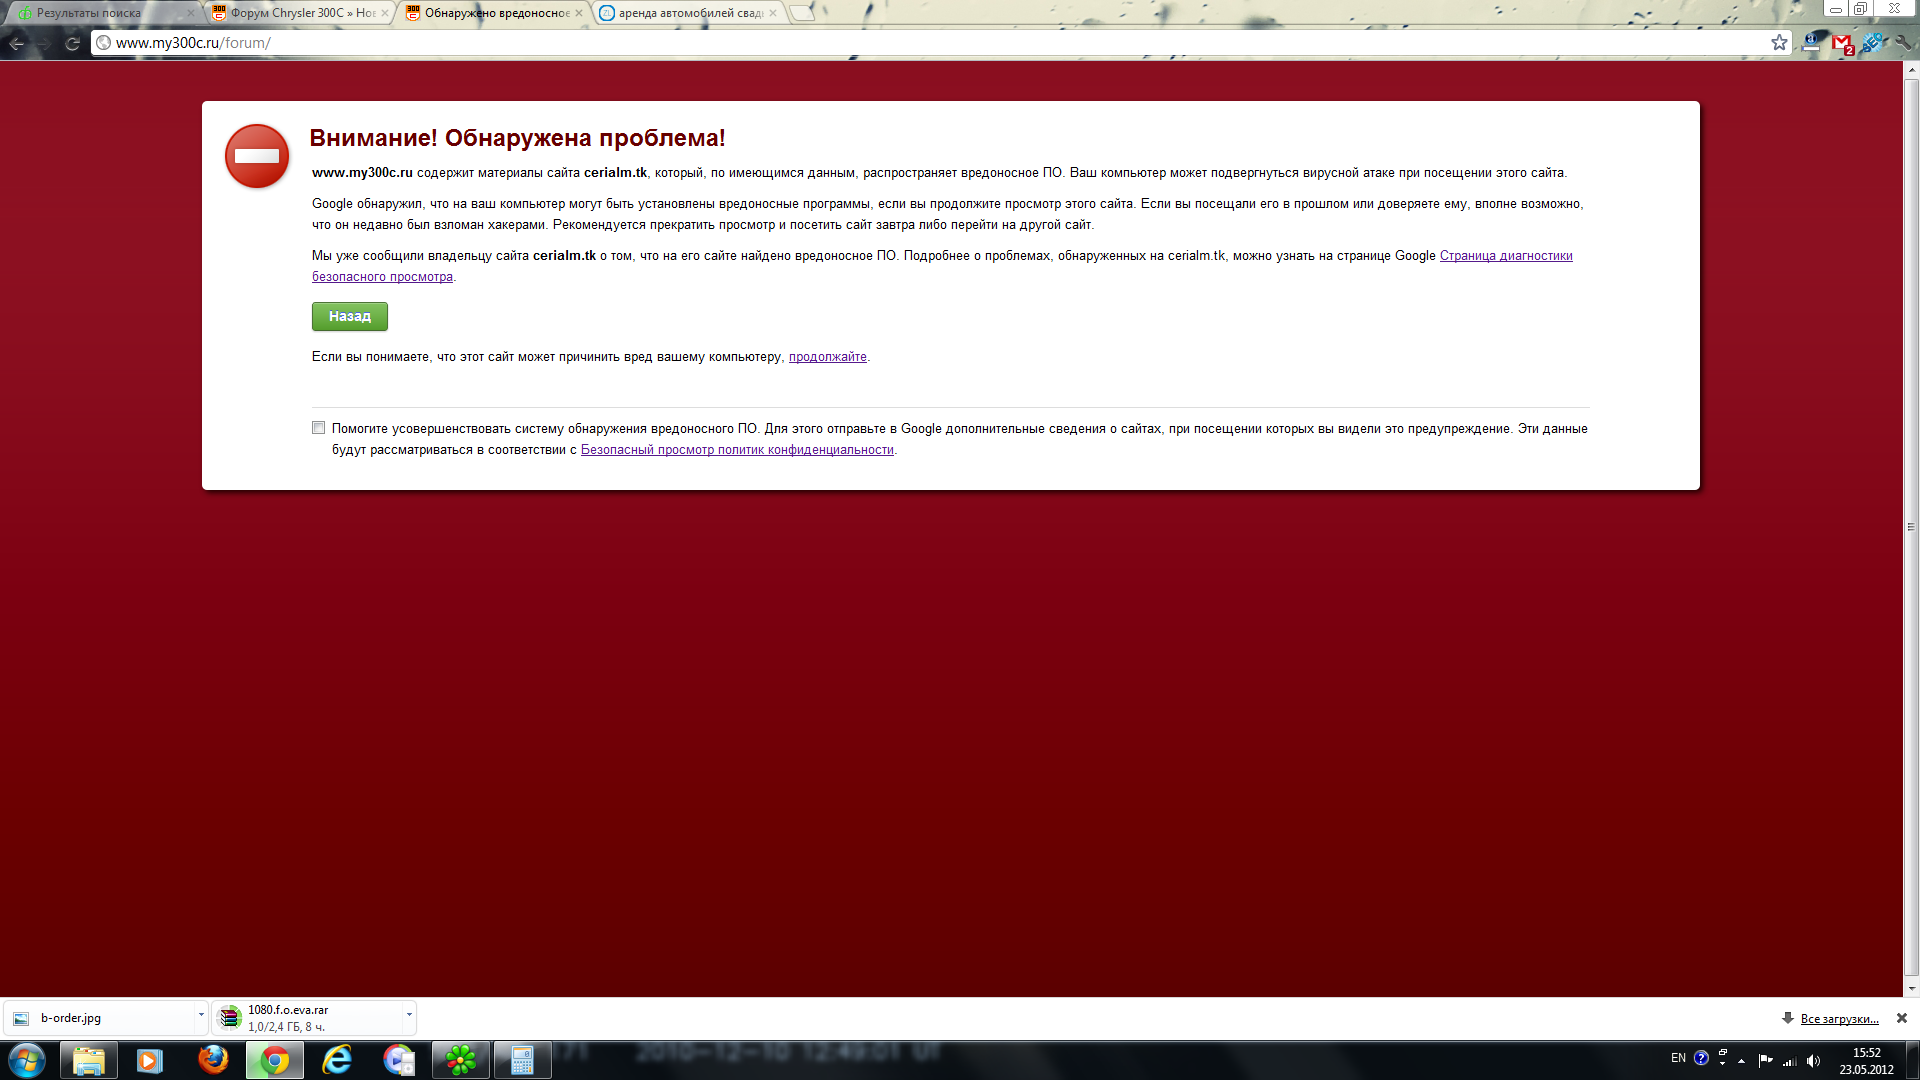The width and height of the screenshot is (1920, 1080).
Task: Click the Внимание! Обнаружена проблема! heading
Action: 518,138
